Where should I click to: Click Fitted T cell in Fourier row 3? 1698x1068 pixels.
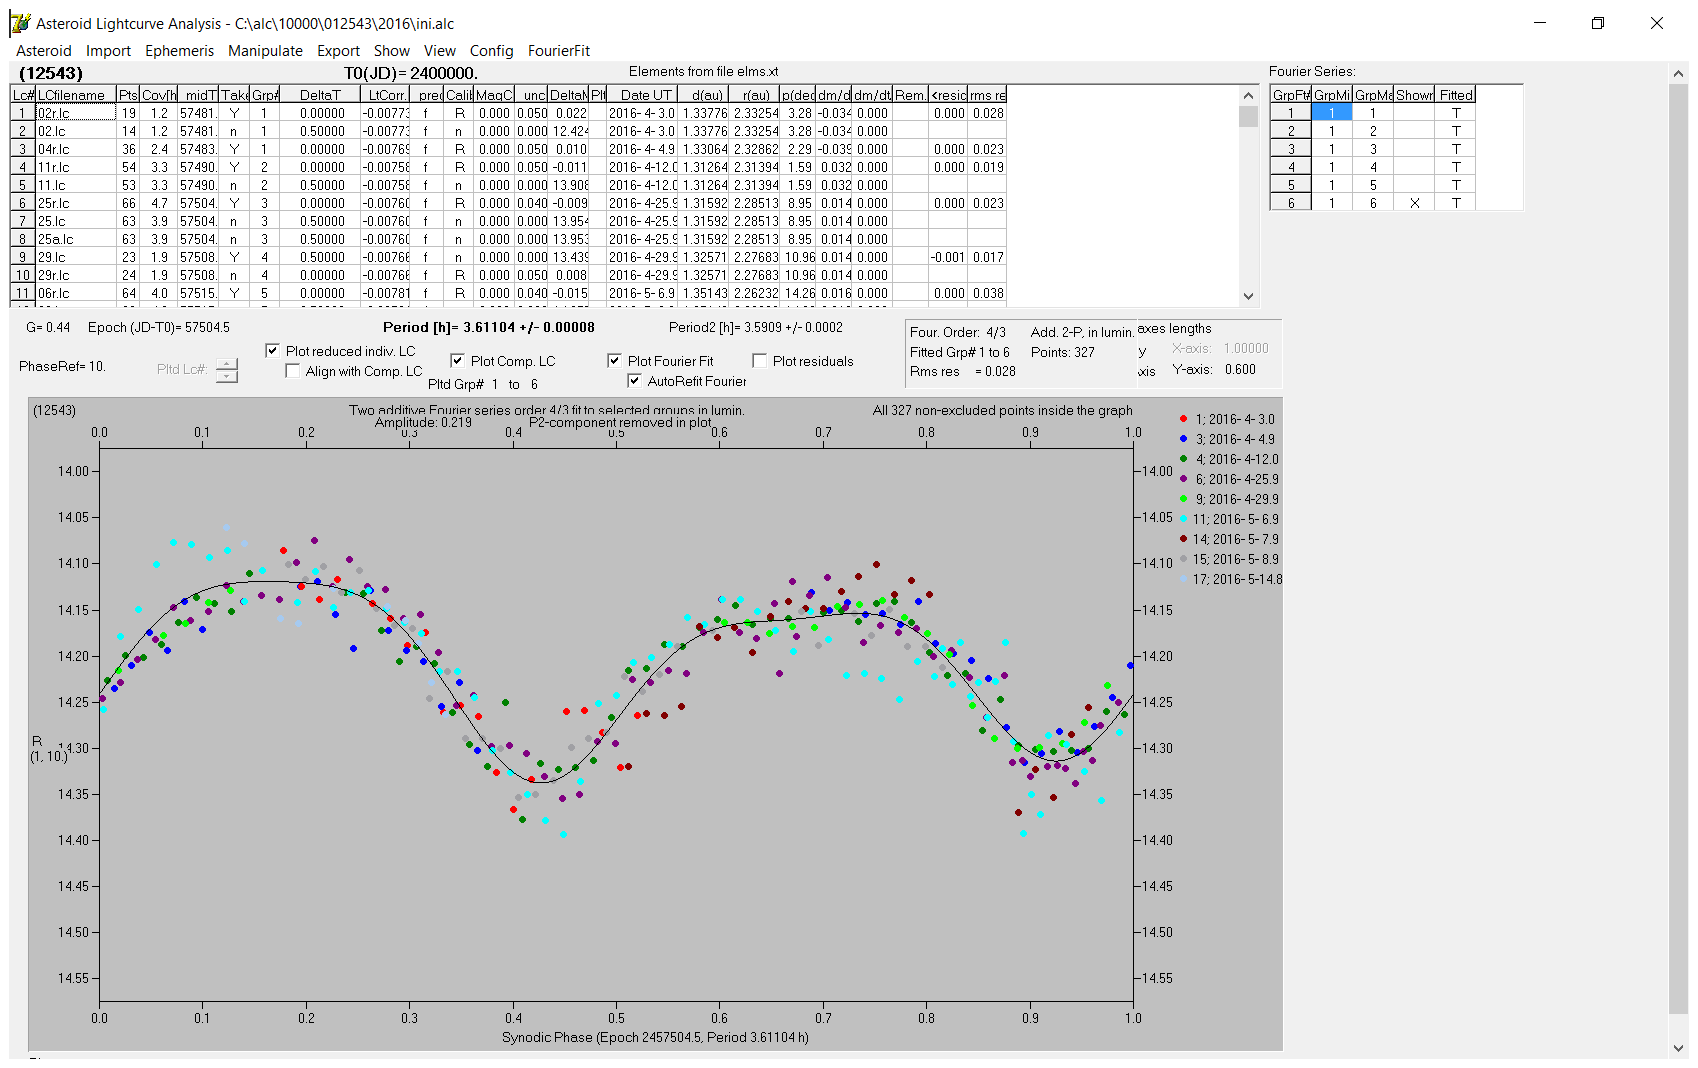point(1456,149)
